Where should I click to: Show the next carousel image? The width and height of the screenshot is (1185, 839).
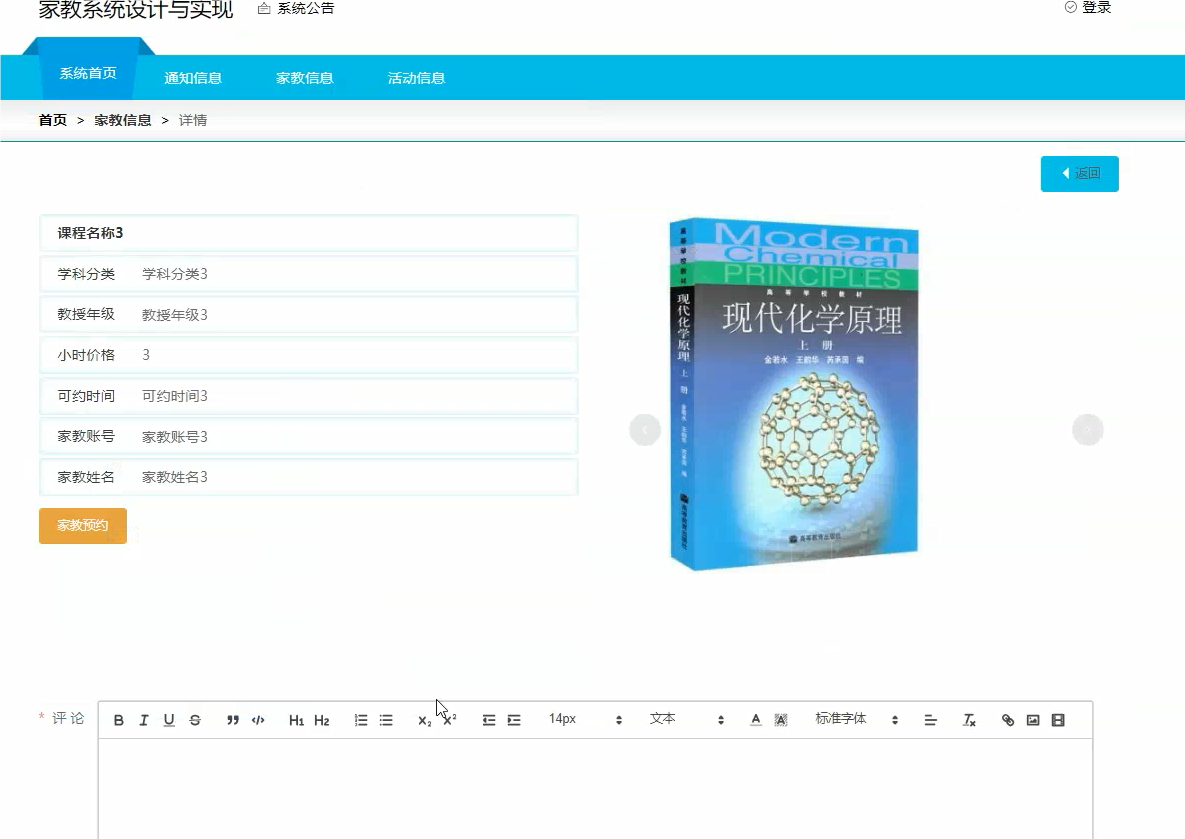pyautogui.click(x=1088, y=430)
